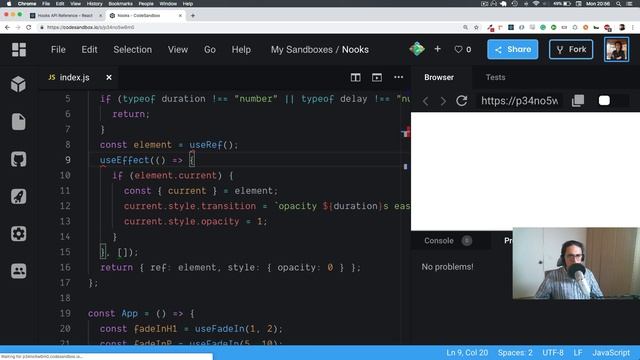Open the Go menu in CodeSandbox

click(209, 49)
